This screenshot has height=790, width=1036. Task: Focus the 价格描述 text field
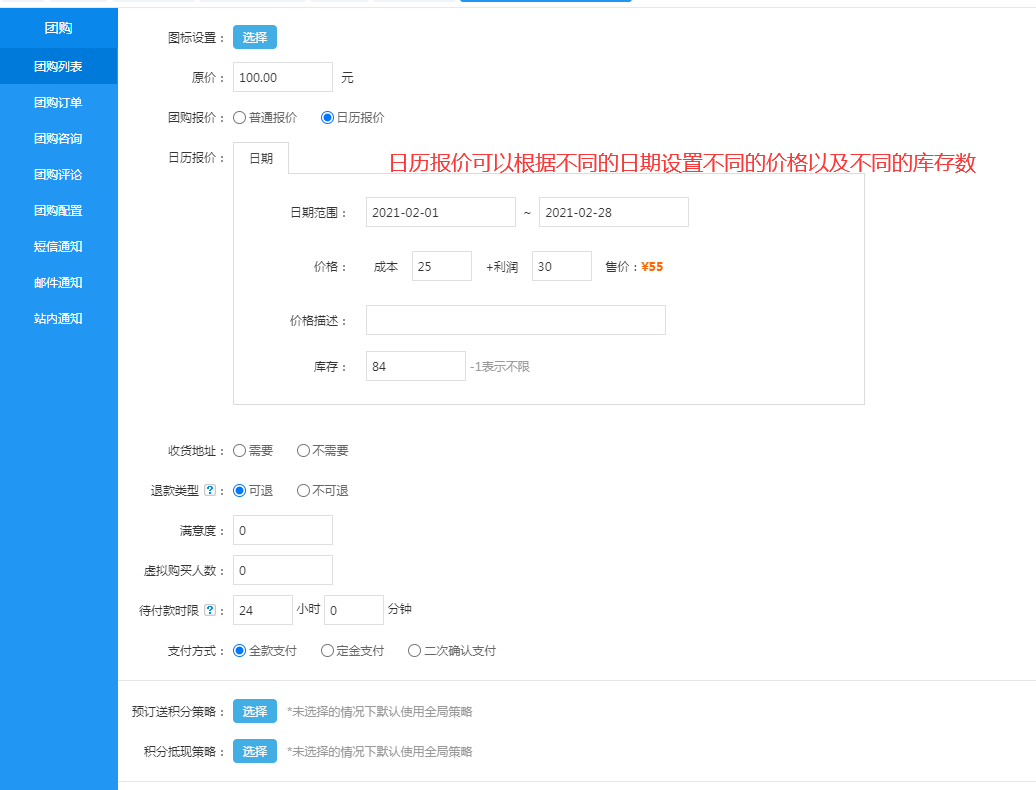point(515,320)
